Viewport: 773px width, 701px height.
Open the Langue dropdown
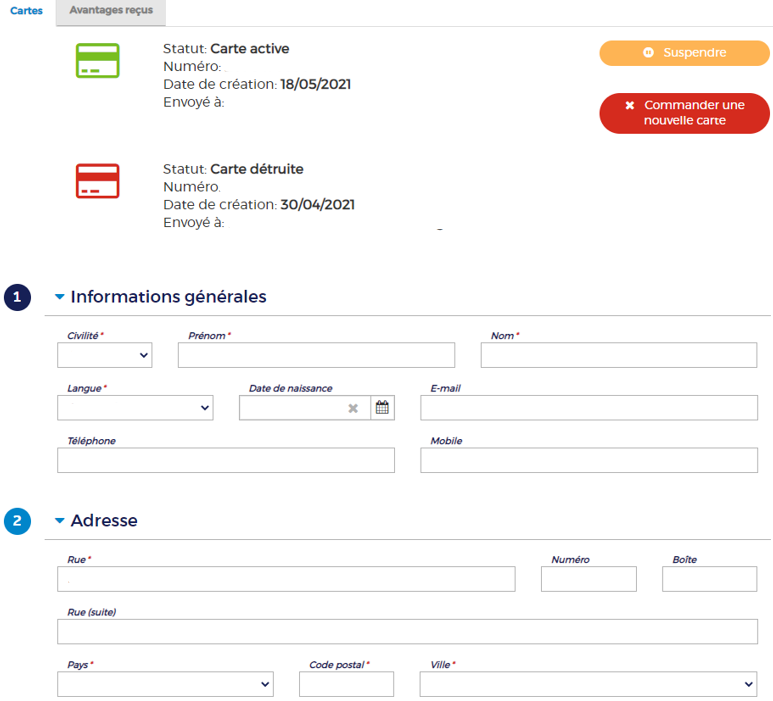pyautogui.click(x=135, y=407)
